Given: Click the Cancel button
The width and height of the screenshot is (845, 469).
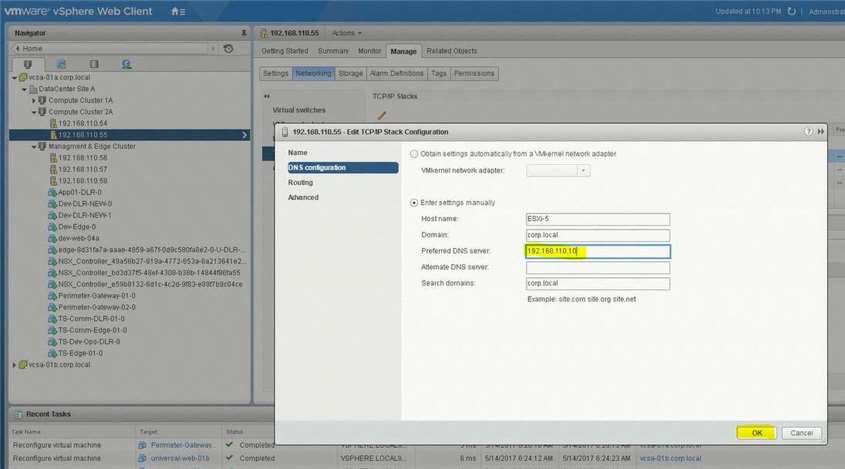Looking at the screenshot, I should tap(801, 433).
